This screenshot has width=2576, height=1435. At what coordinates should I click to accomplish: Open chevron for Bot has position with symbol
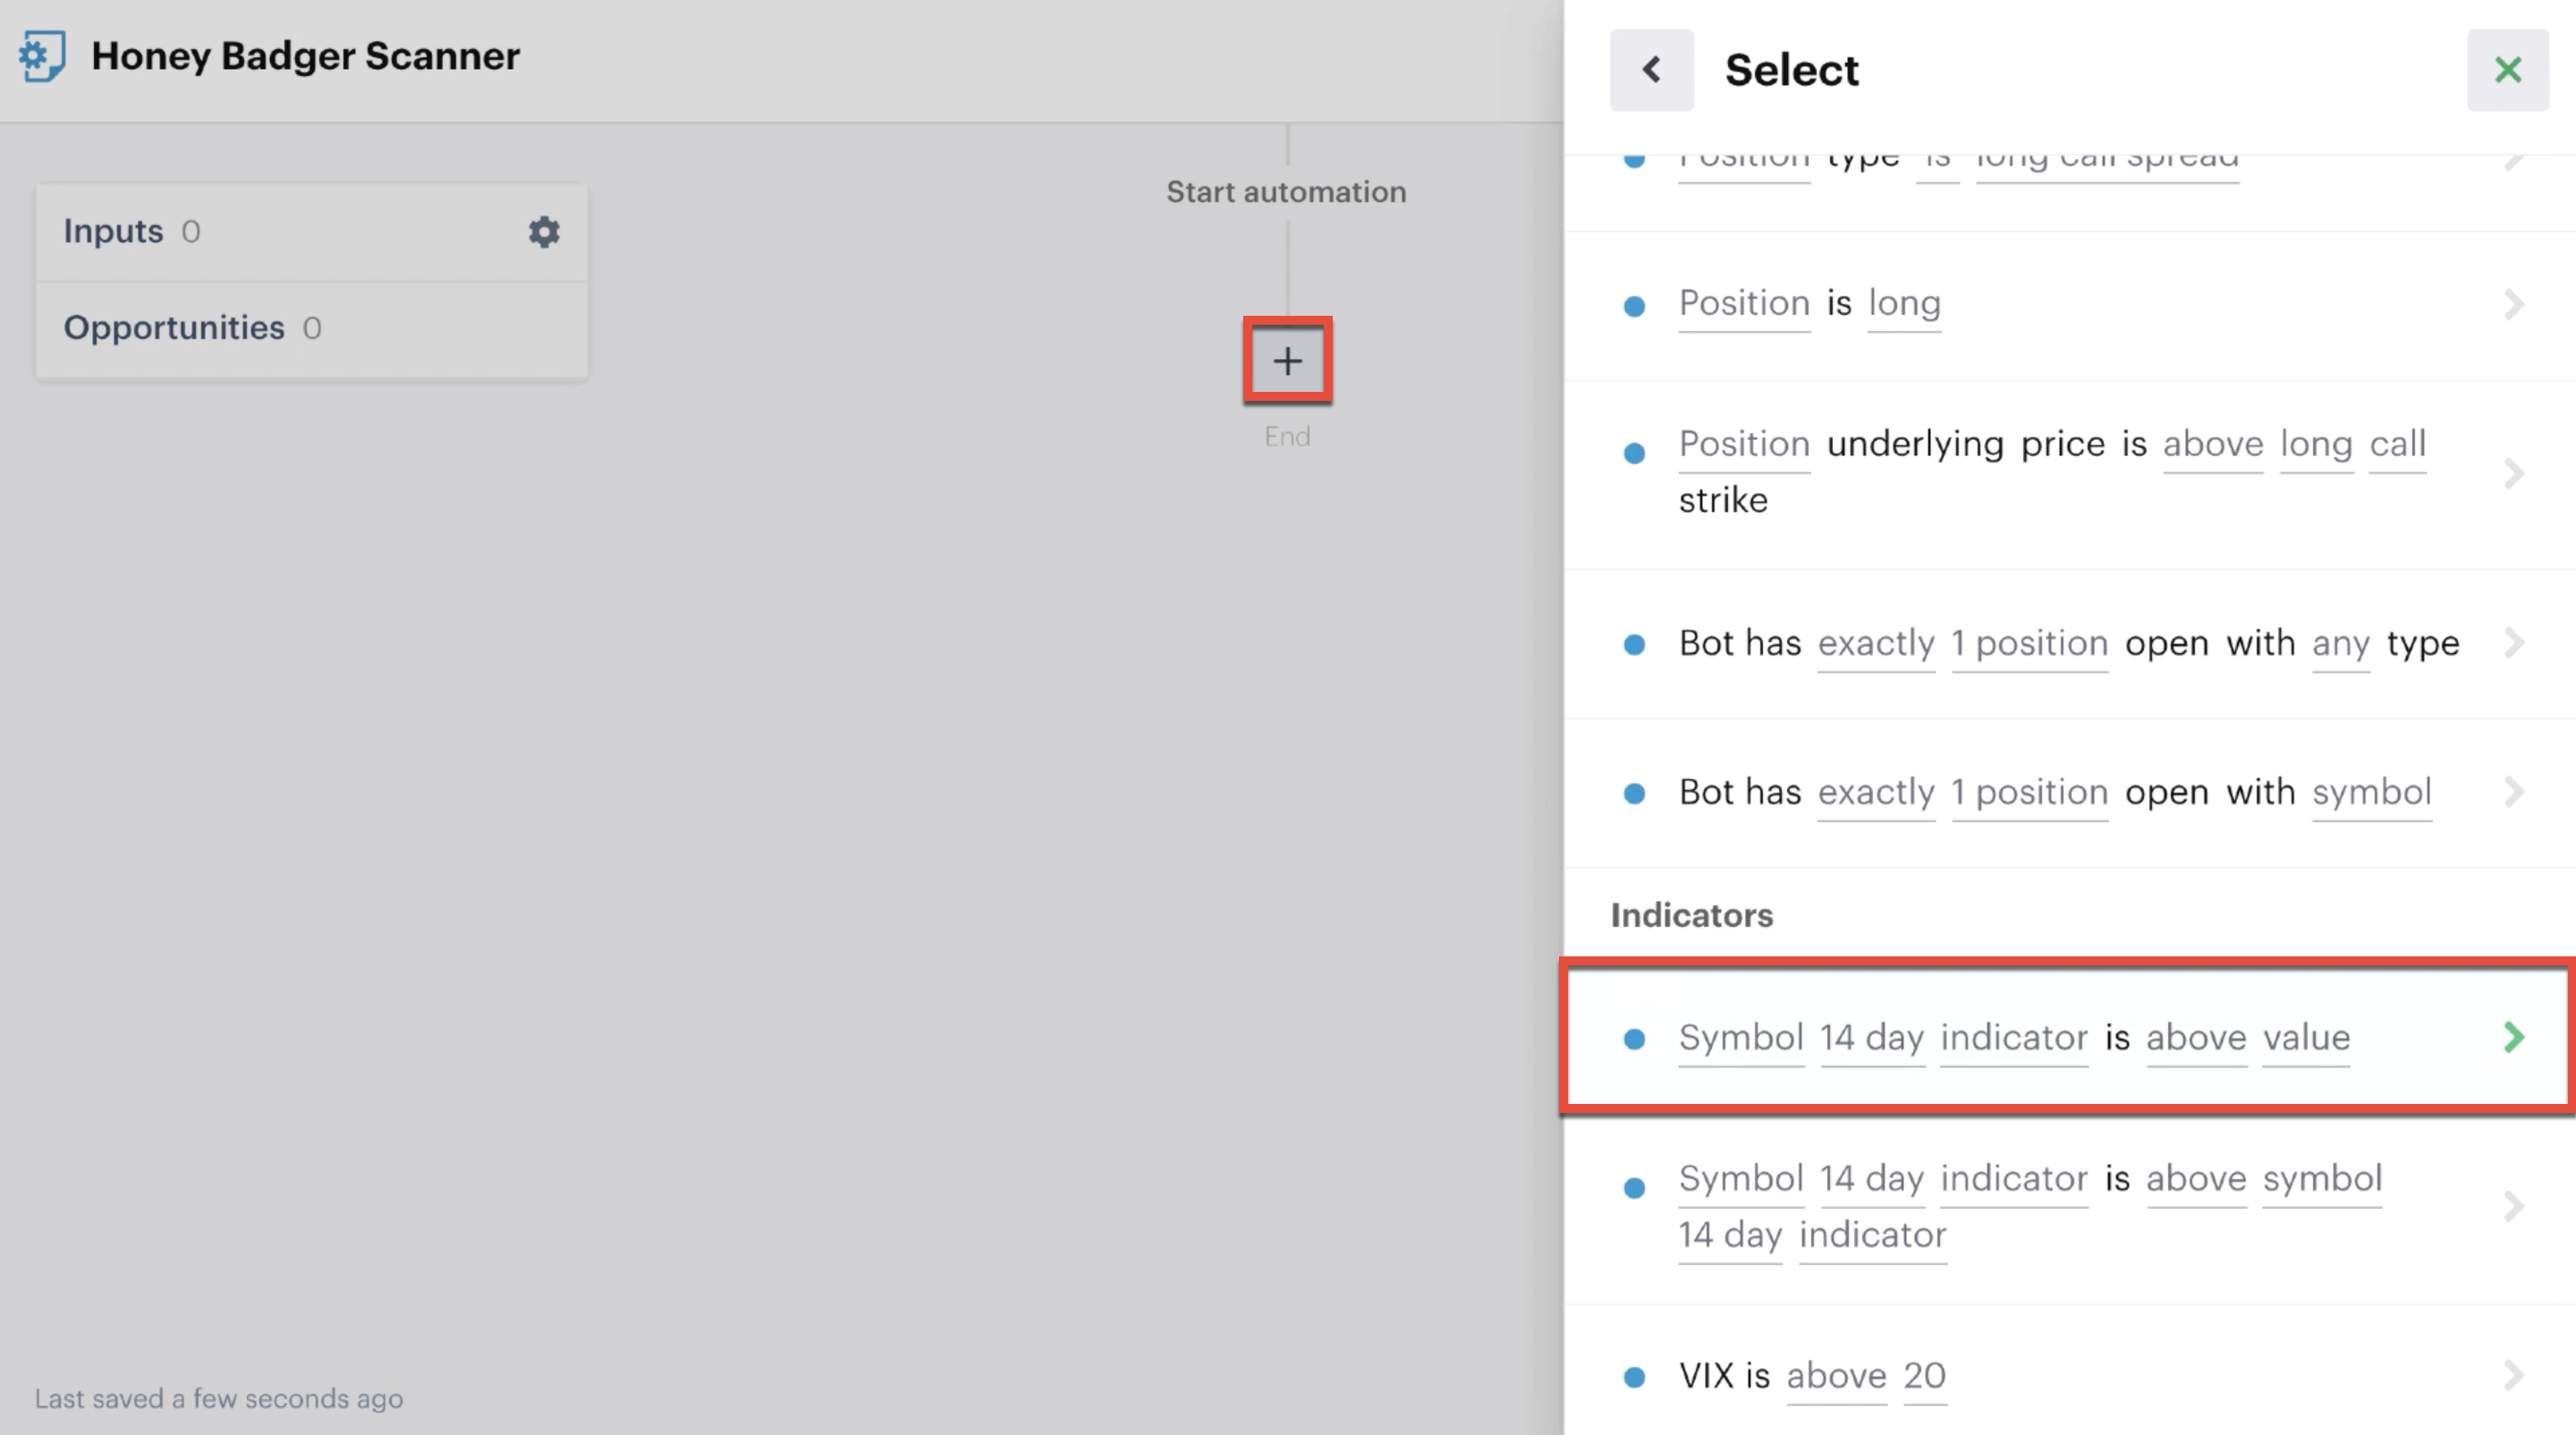tap(2513, 792)
